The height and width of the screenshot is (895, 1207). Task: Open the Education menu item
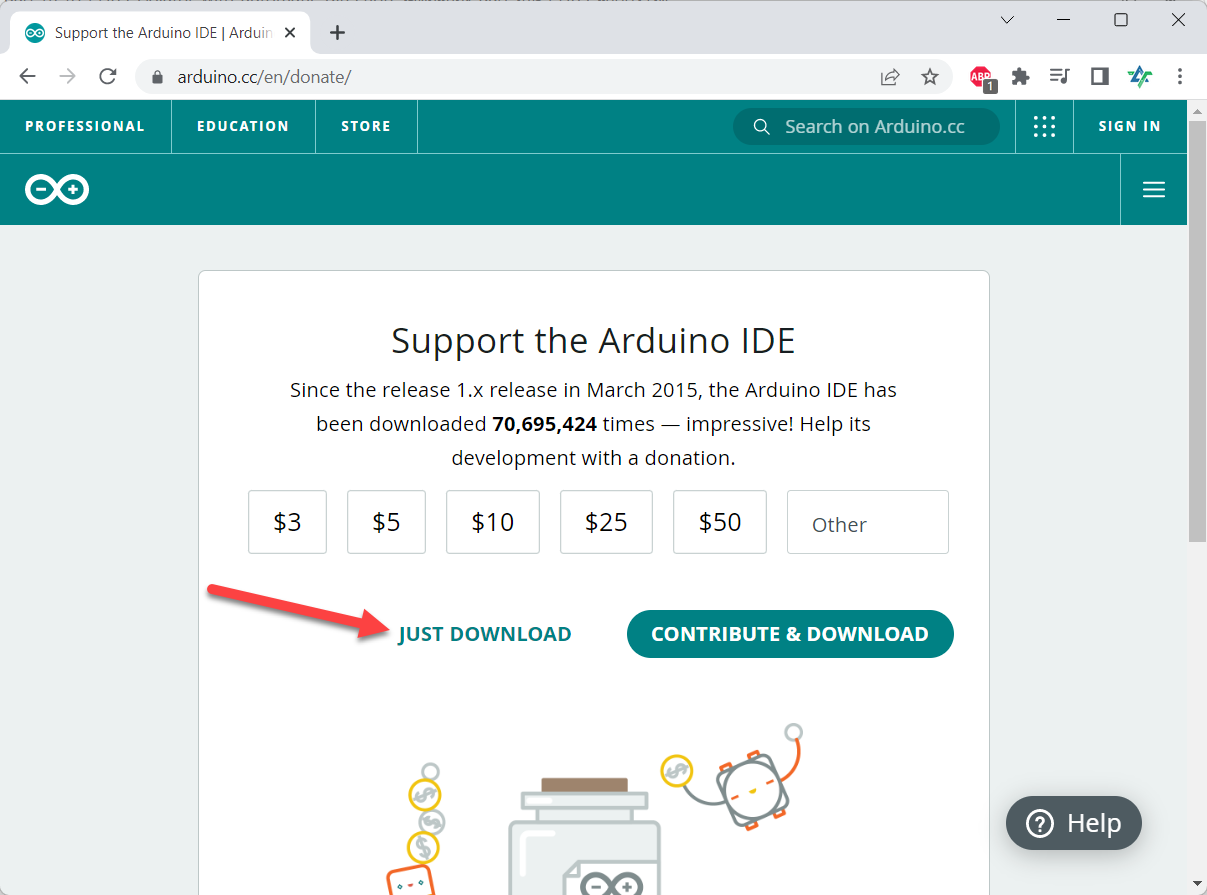point(243,126)
